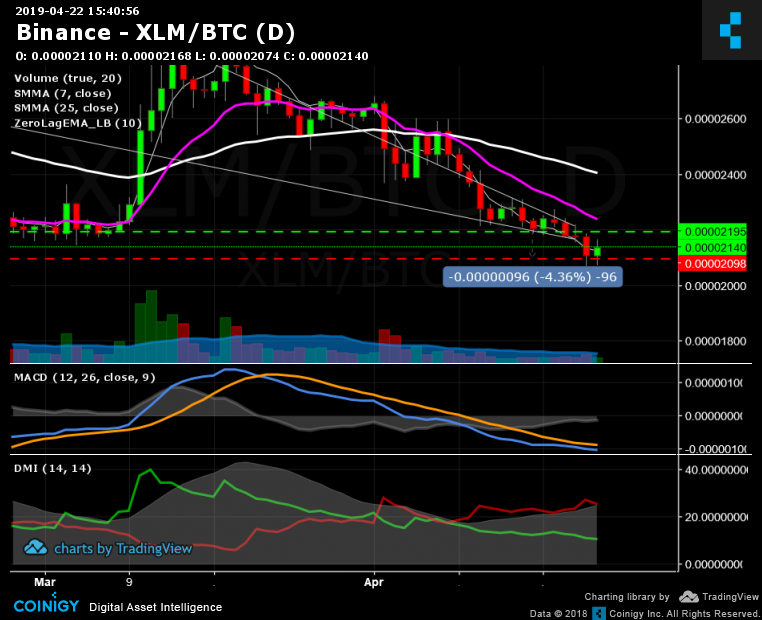Click the timestamp 2019-04-22 15:40:56

pos(77,11)
